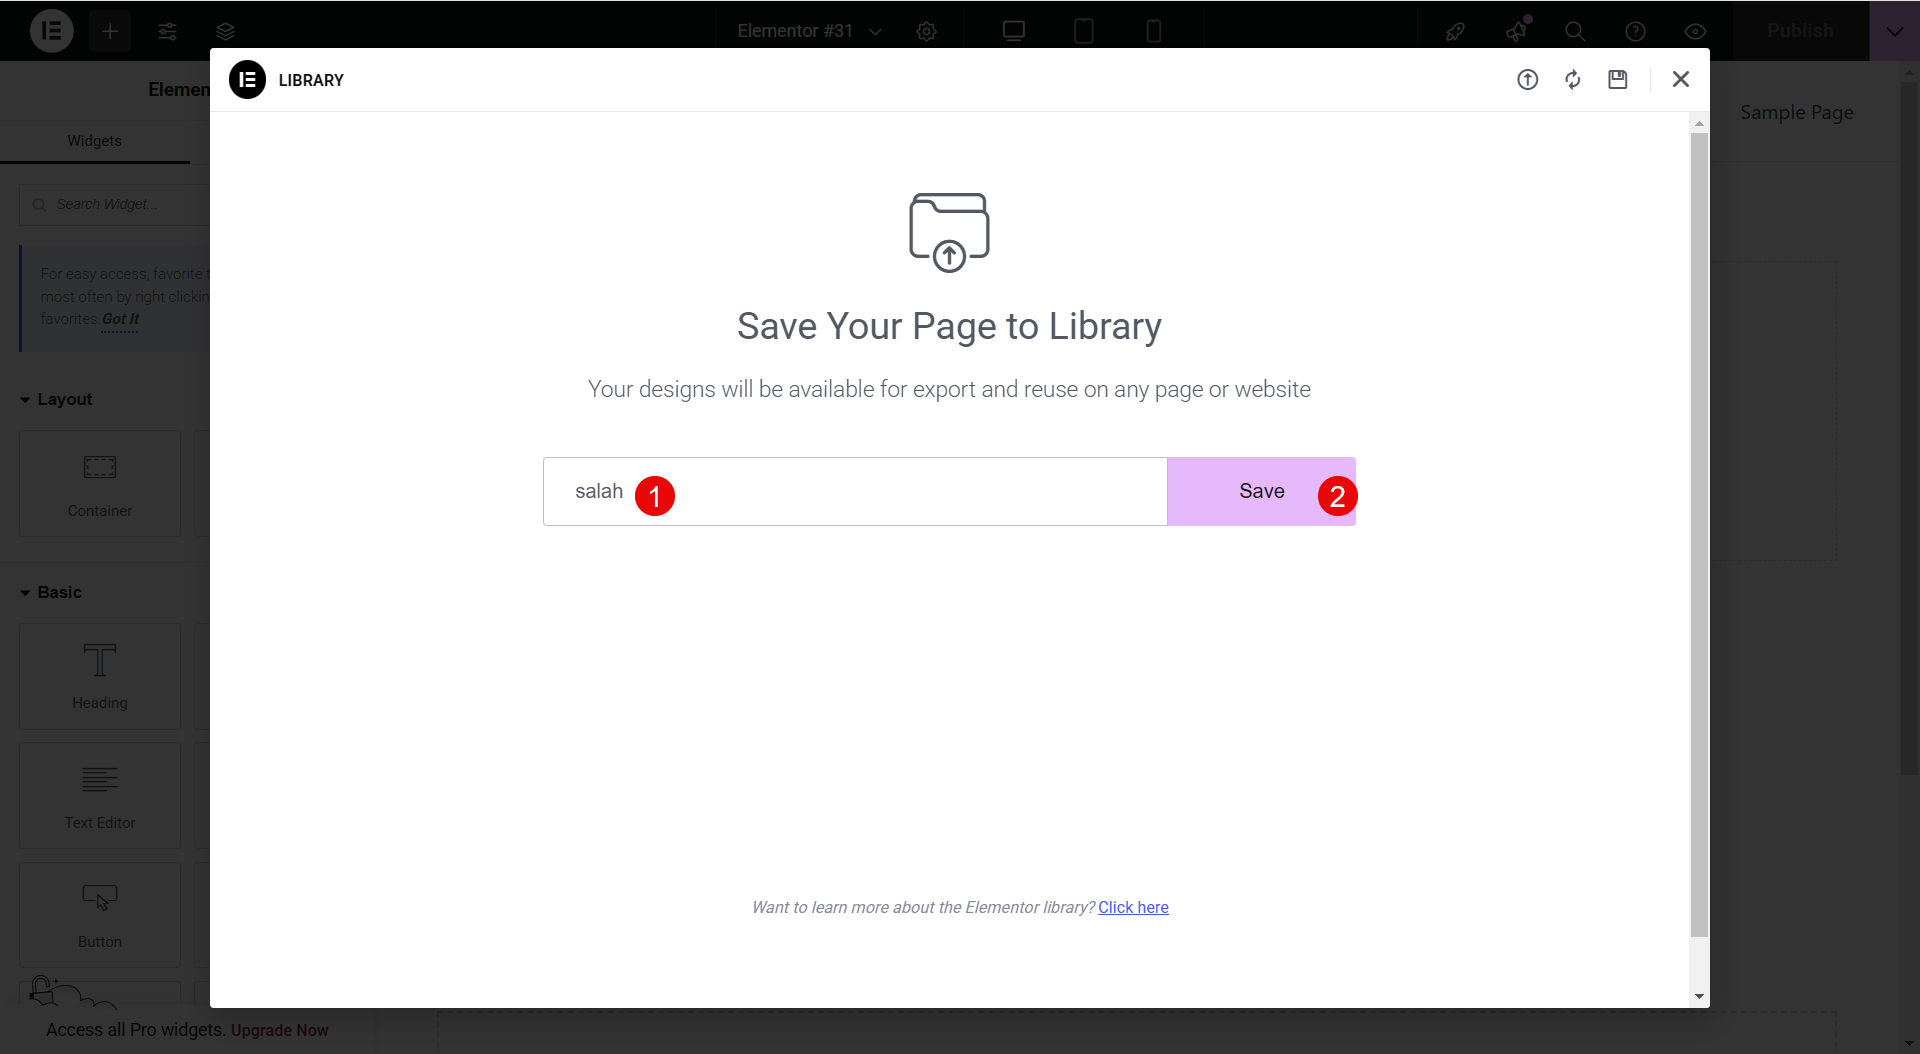The image size is (1920, 1054).
Task: Select the Button widget
Action: tap(100, 915)
